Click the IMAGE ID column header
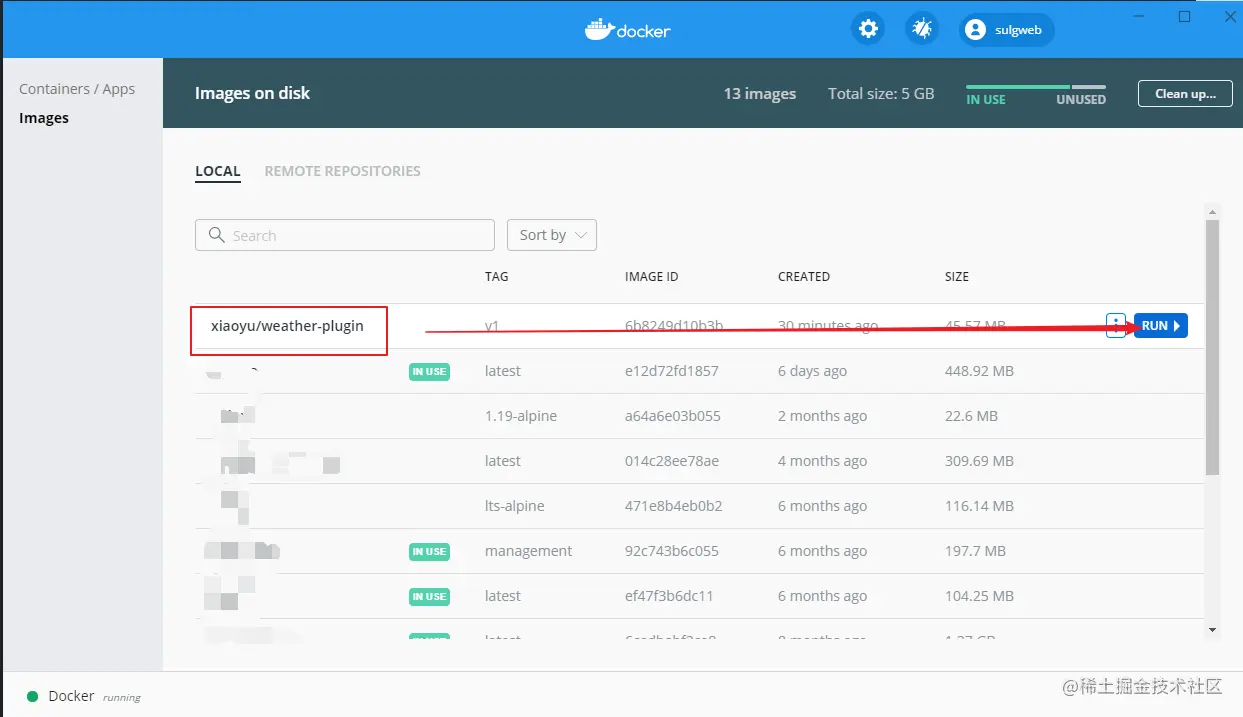This screenshot has height=717, width=1243. [x=652, y=277]
